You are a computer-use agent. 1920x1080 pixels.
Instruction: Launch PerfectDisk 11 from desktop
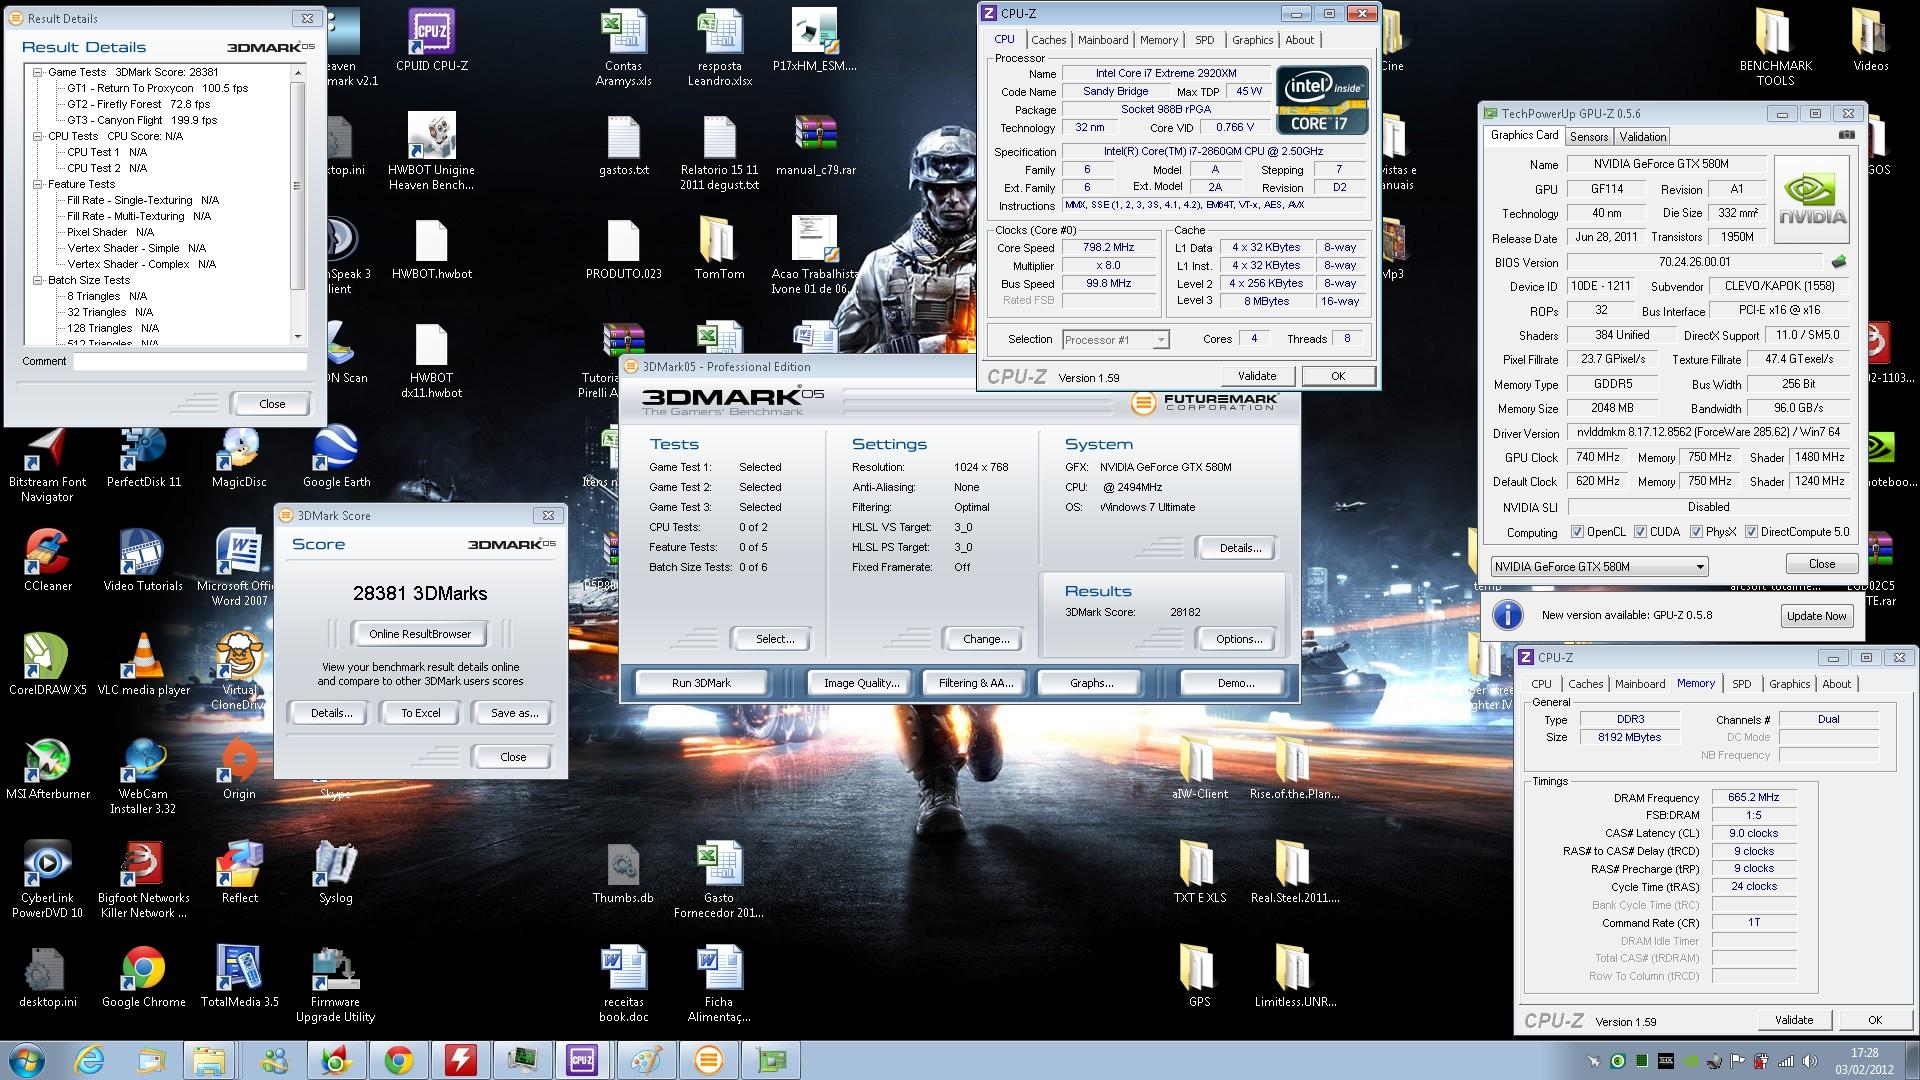[144, 457]
